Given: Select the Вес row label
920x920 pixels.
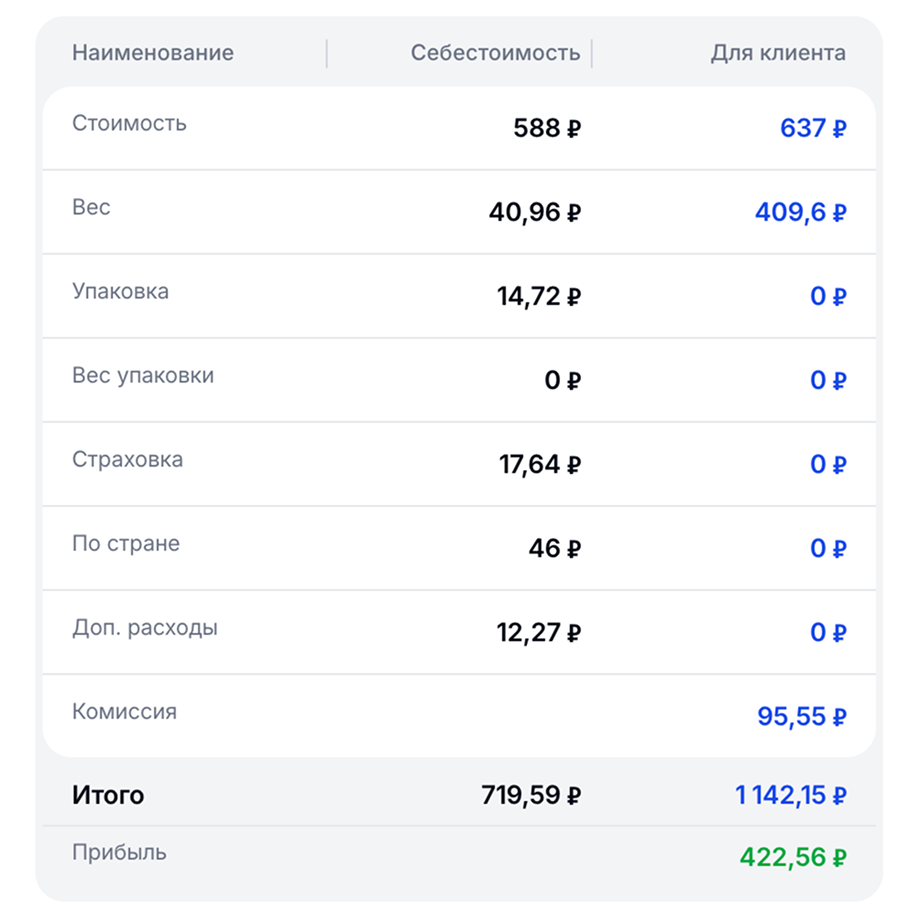Looking at the screenshot, I should (91, 207).
